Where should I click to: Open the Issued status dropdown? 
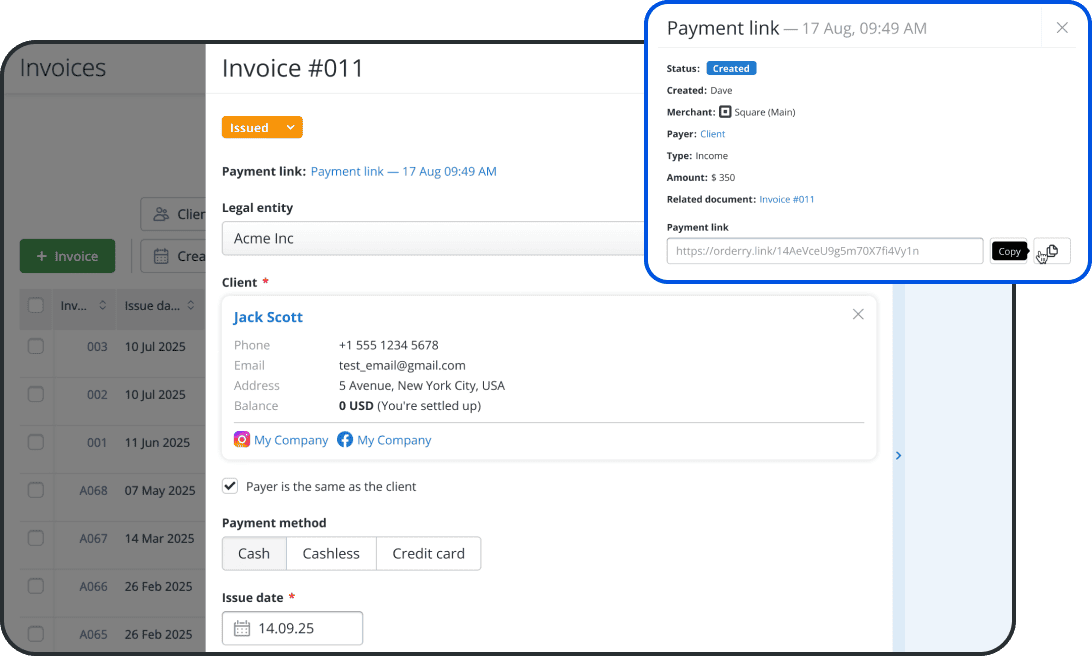(x=262, y=127)
